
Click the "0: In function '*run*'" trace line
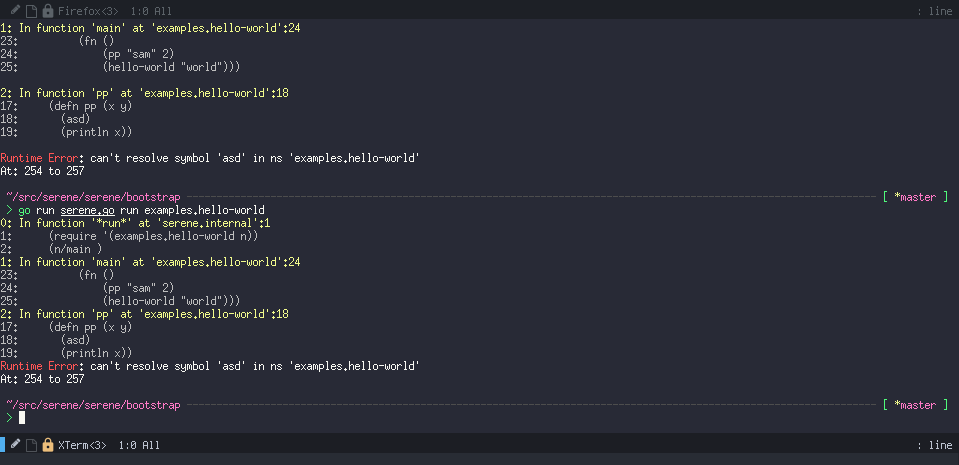click(x=135, y=223)
